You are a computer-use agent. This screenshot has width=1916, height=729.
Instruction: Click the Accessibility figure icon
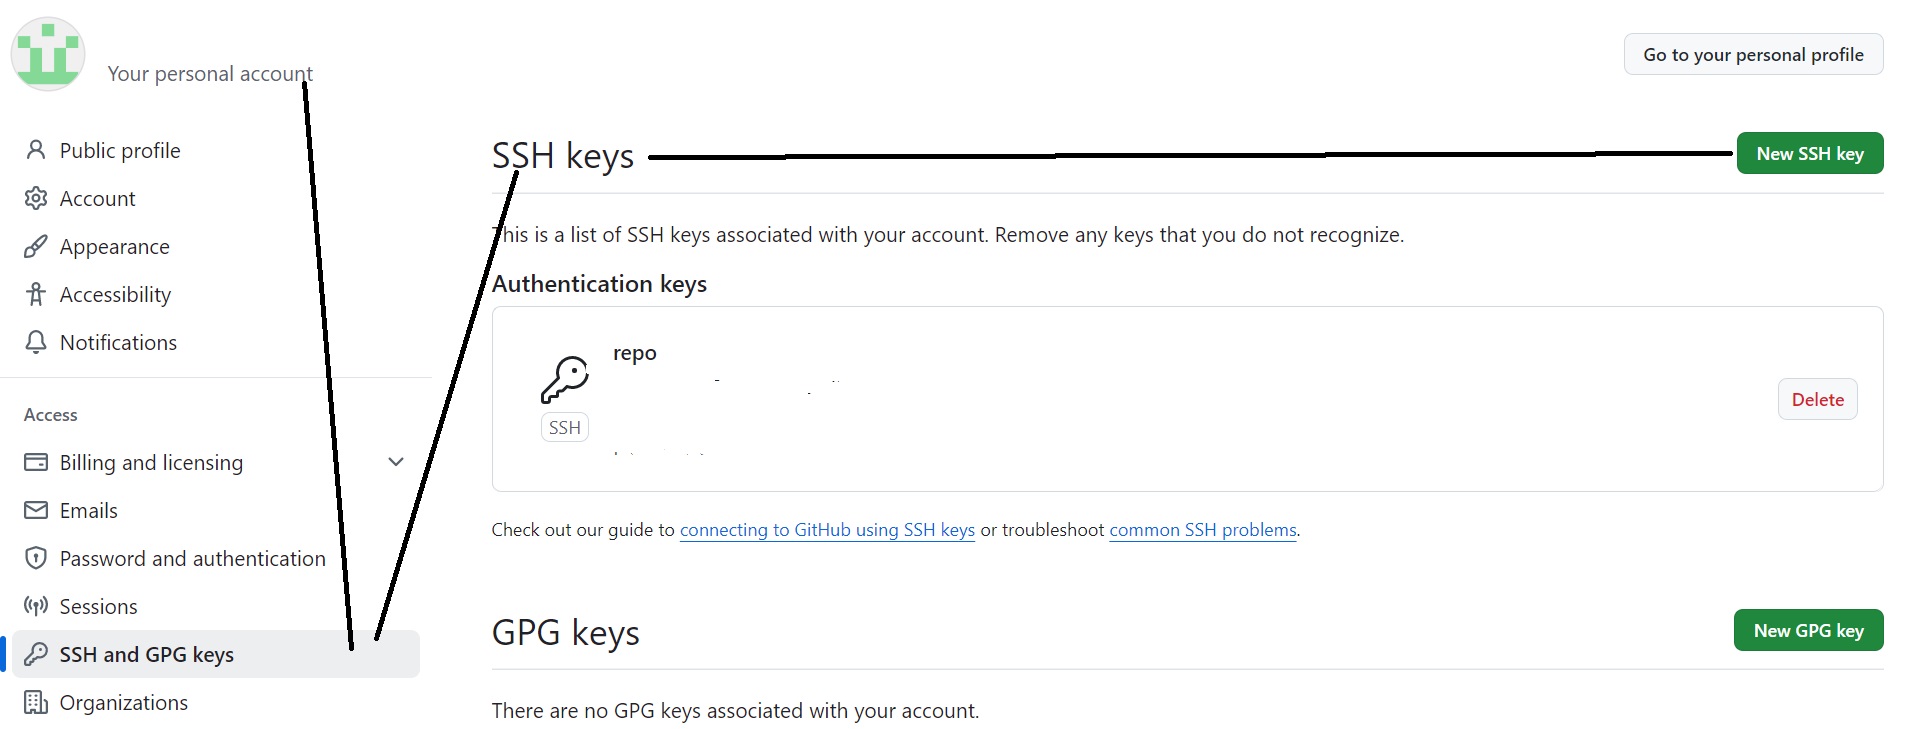[36, 294]
